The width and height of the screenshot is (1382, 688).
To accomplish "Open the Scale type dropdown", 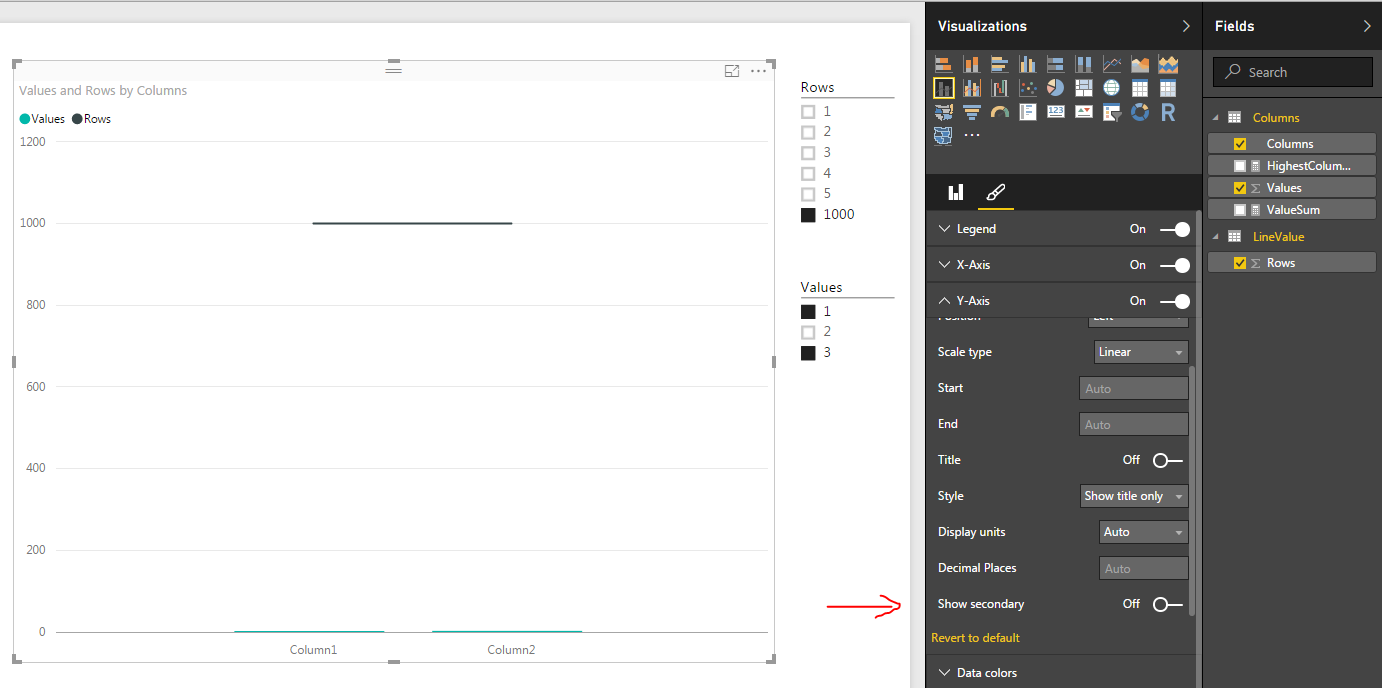I will (x=1141, y=352).
